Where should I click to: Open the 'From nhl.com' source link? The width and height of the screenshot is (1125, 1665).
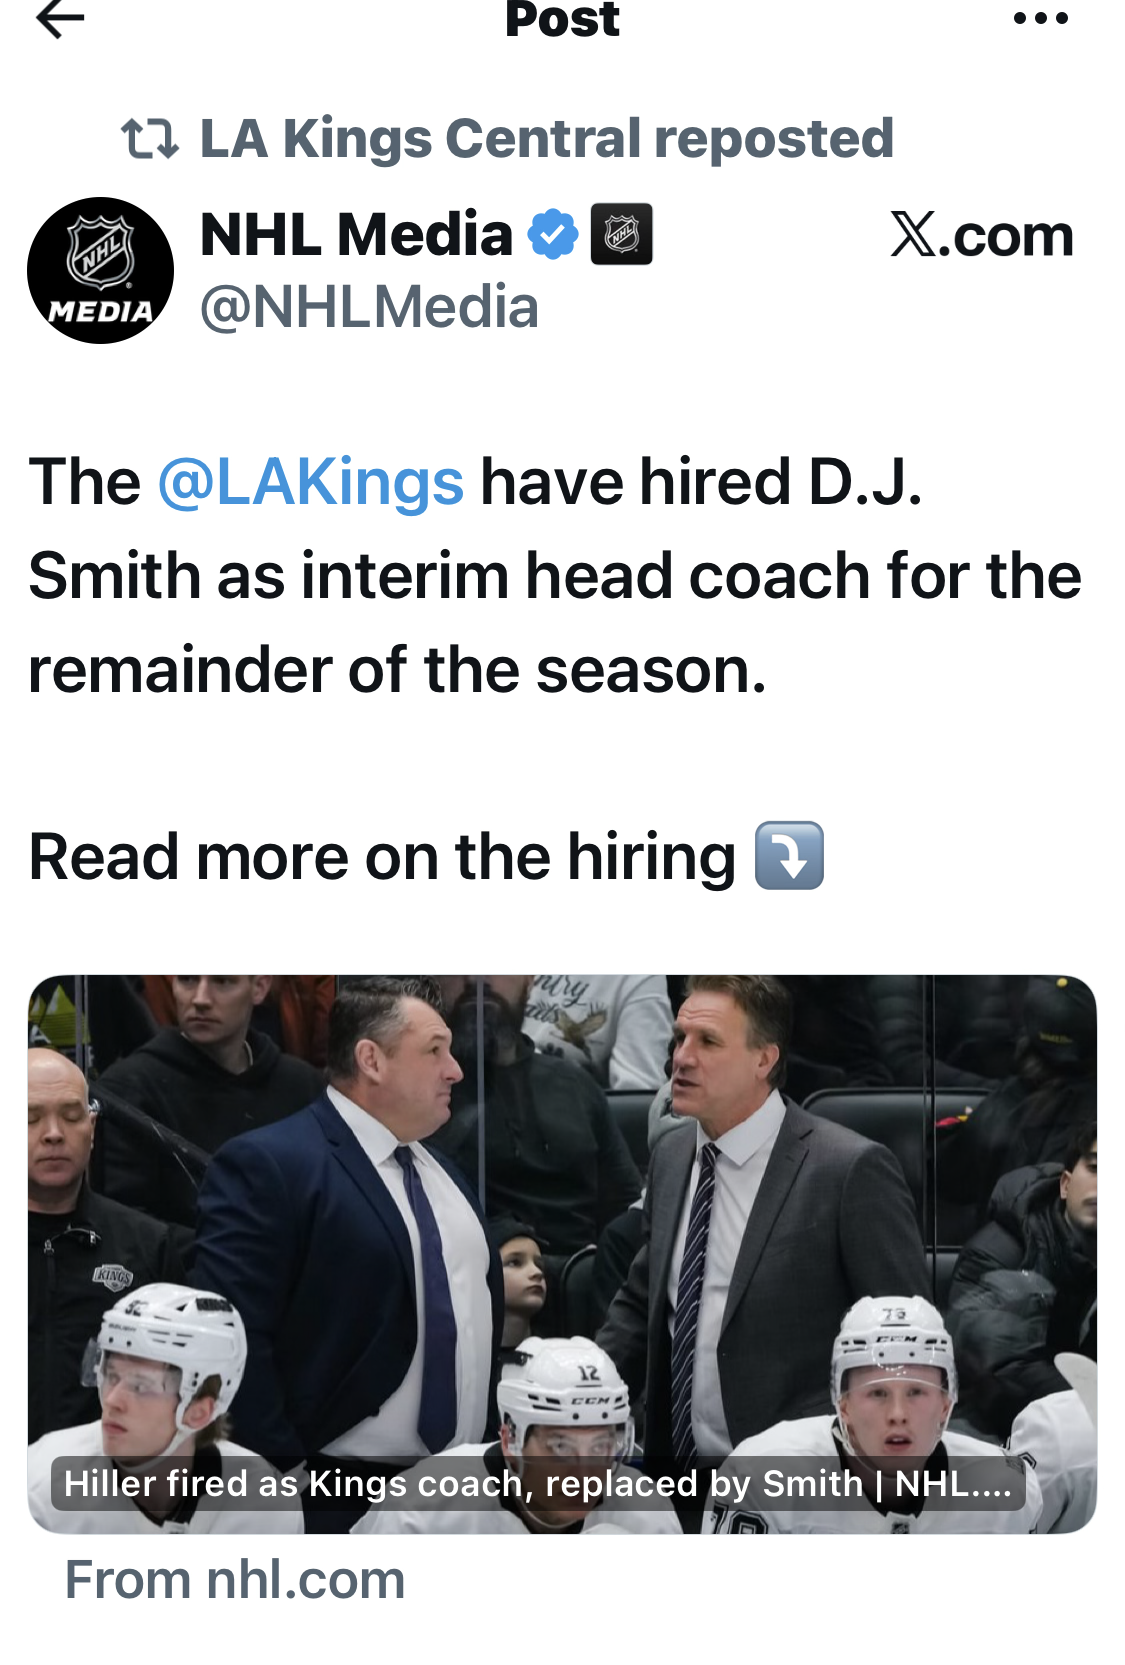coord(235,1580)
